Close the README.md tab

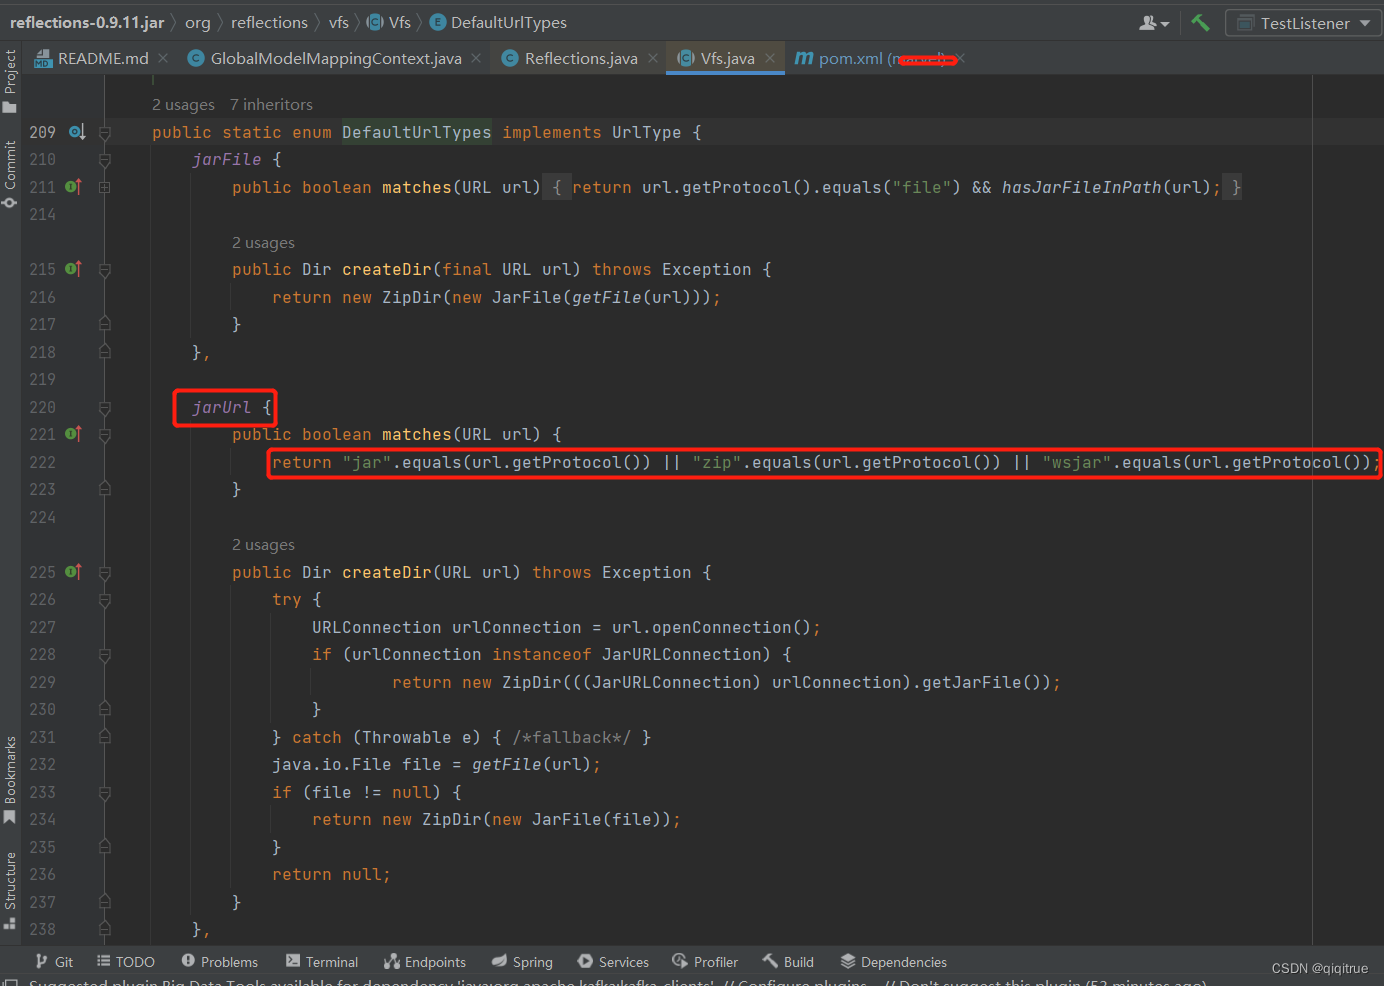[x=163, y=58]
